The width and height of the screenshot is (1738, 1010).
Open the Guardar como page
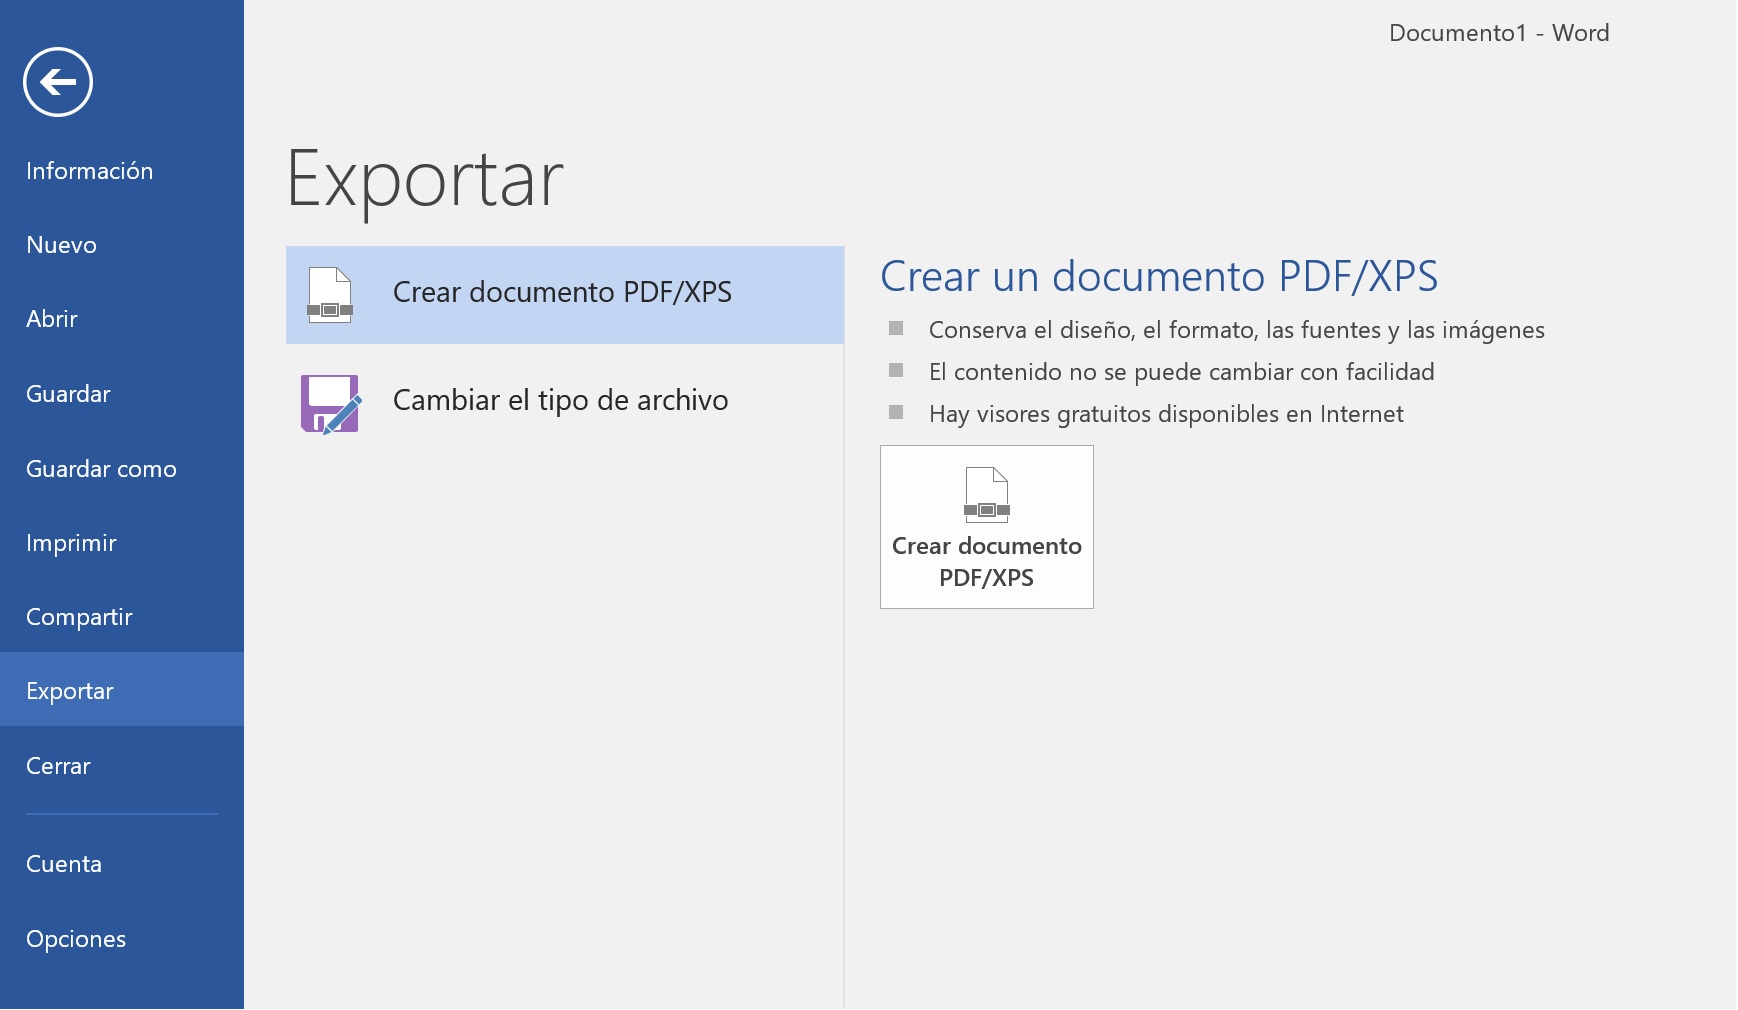[x=101, y=469]
